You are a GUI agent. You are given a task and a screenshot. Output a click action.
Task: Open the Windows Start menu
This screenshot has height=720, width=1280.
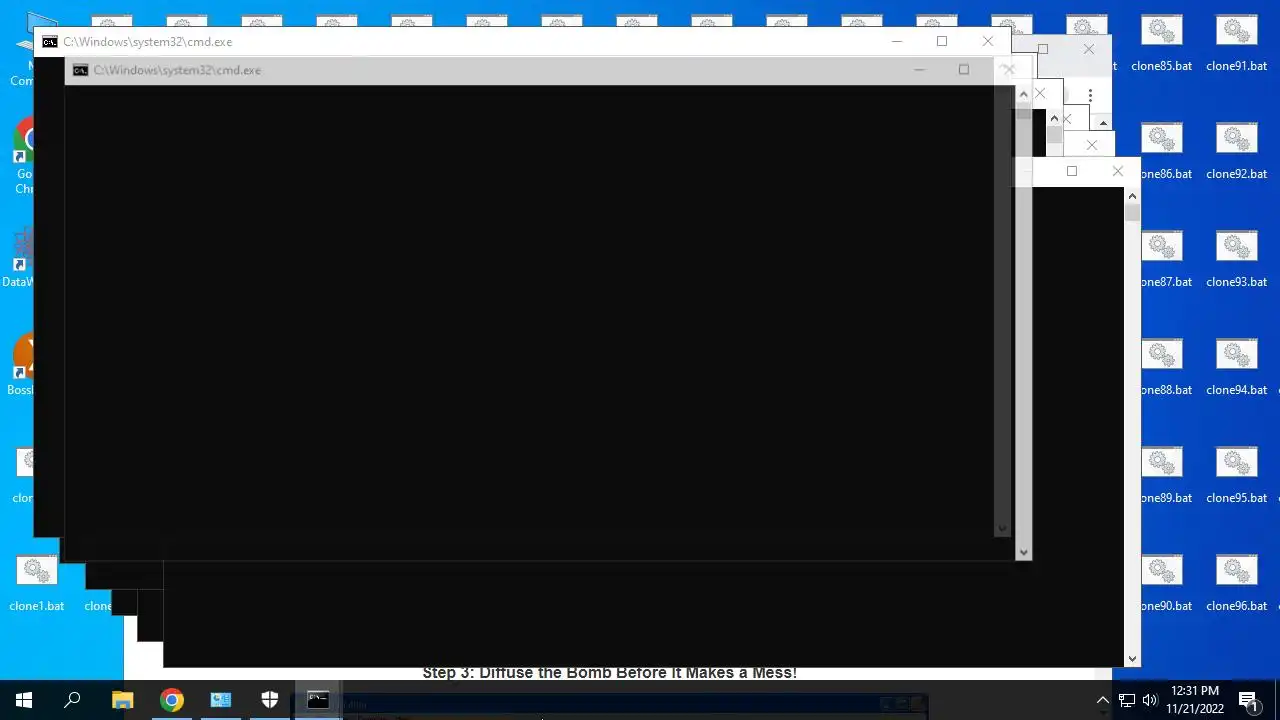pos(24,700)
